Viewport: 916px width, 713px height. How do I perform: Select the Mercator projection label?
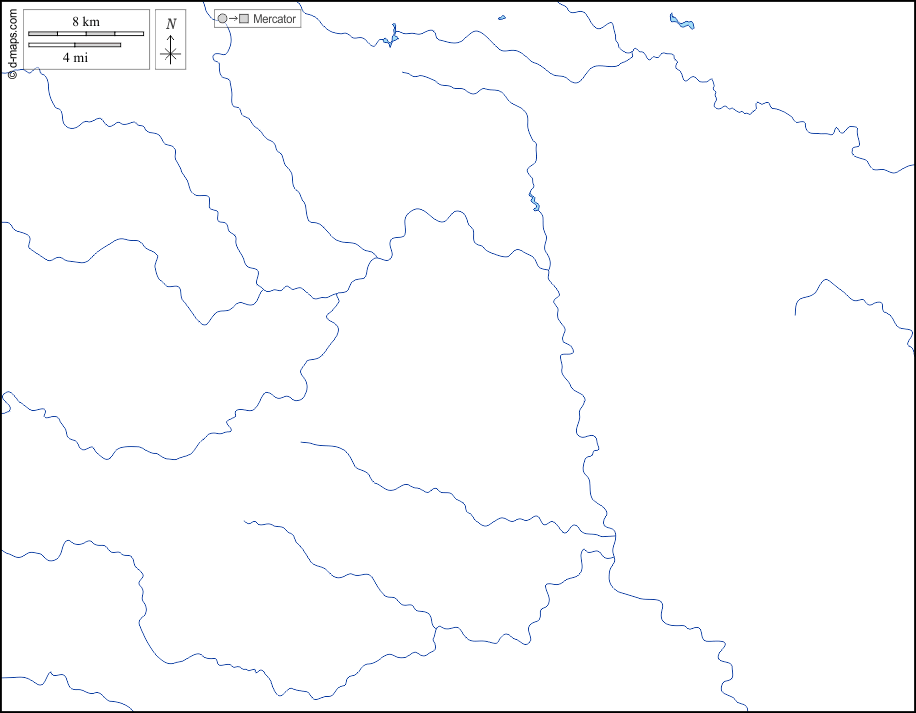click(x=274, y=19)
